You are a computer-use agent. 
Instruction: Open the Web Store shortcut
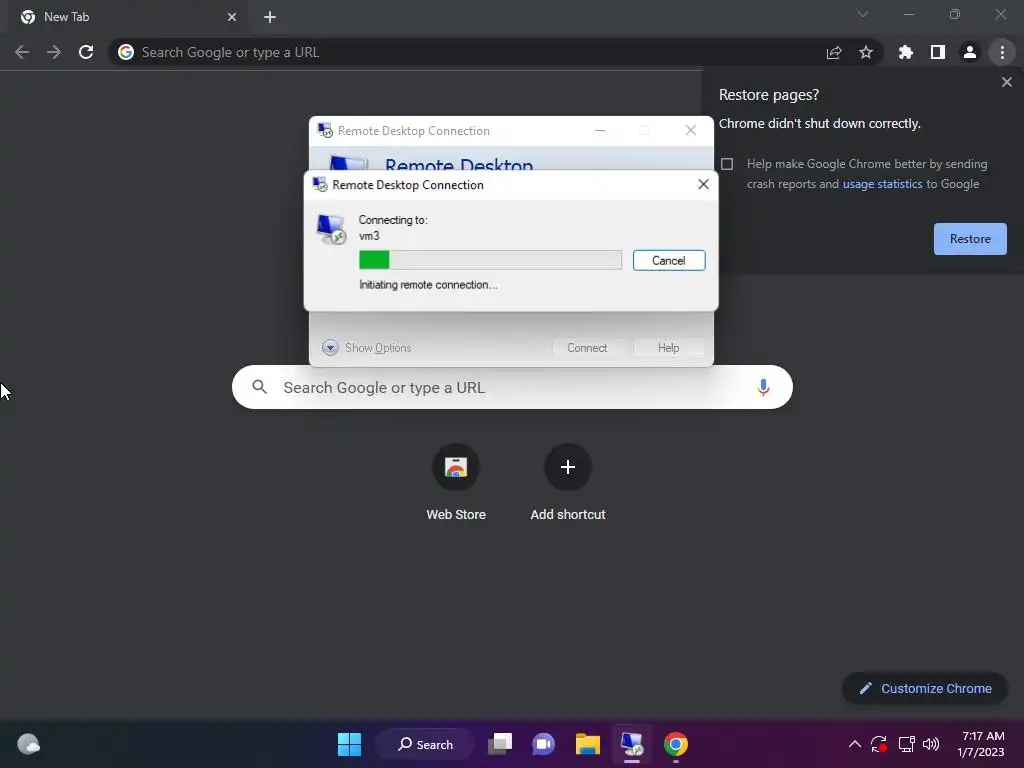[x=456, y=482]
